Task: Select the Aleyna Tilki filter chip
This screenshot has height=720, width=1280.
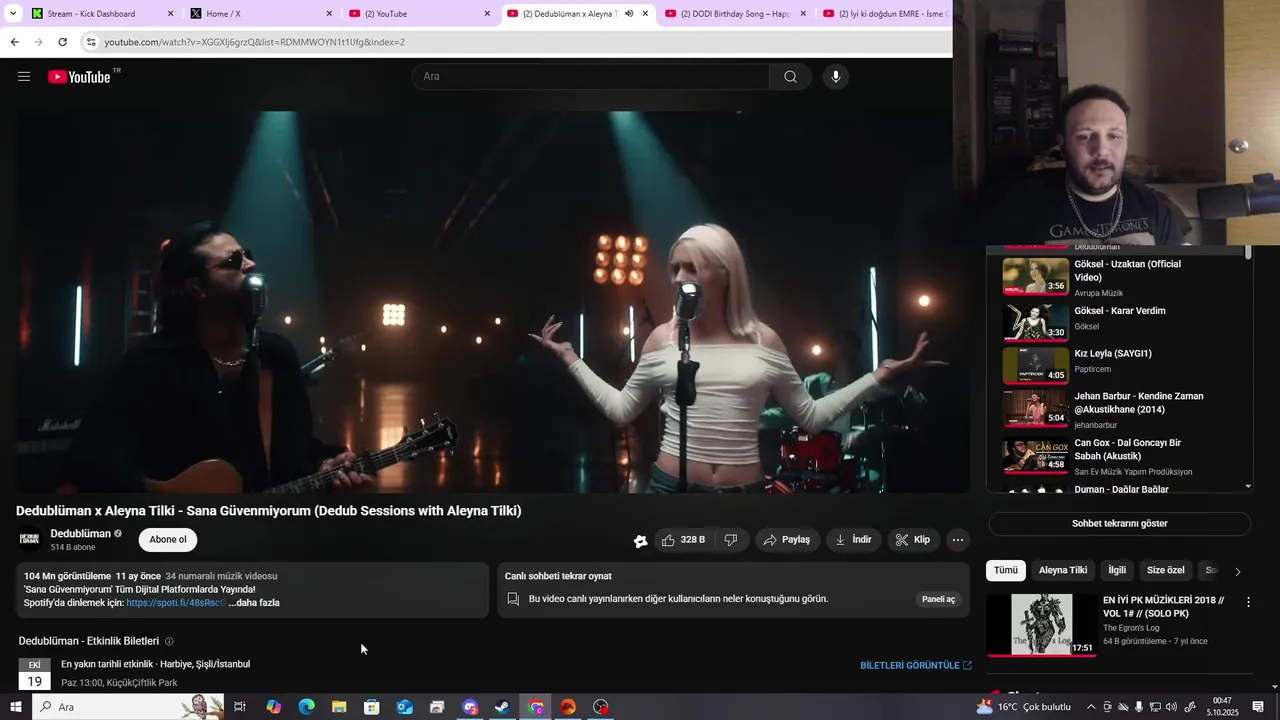Action: (1063, 570)
